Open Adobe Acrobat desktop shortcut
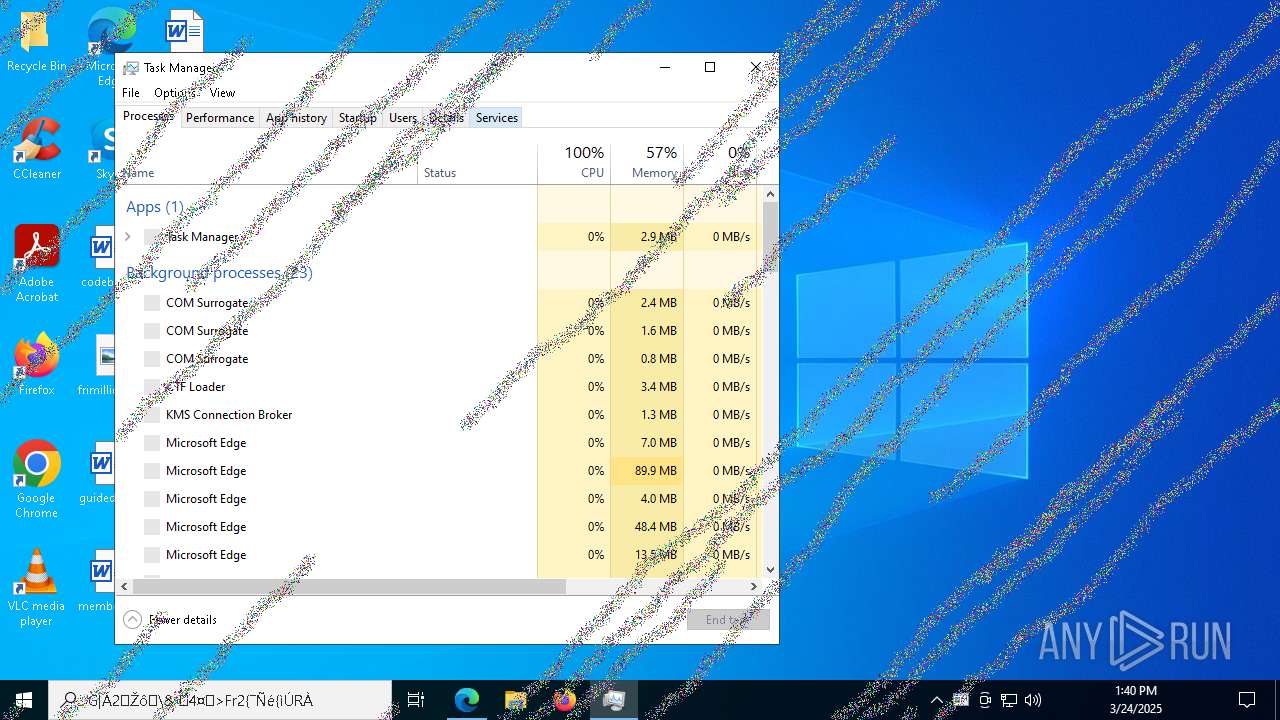The width and height of the screenshot is (1280, 720). click(36, 264)
